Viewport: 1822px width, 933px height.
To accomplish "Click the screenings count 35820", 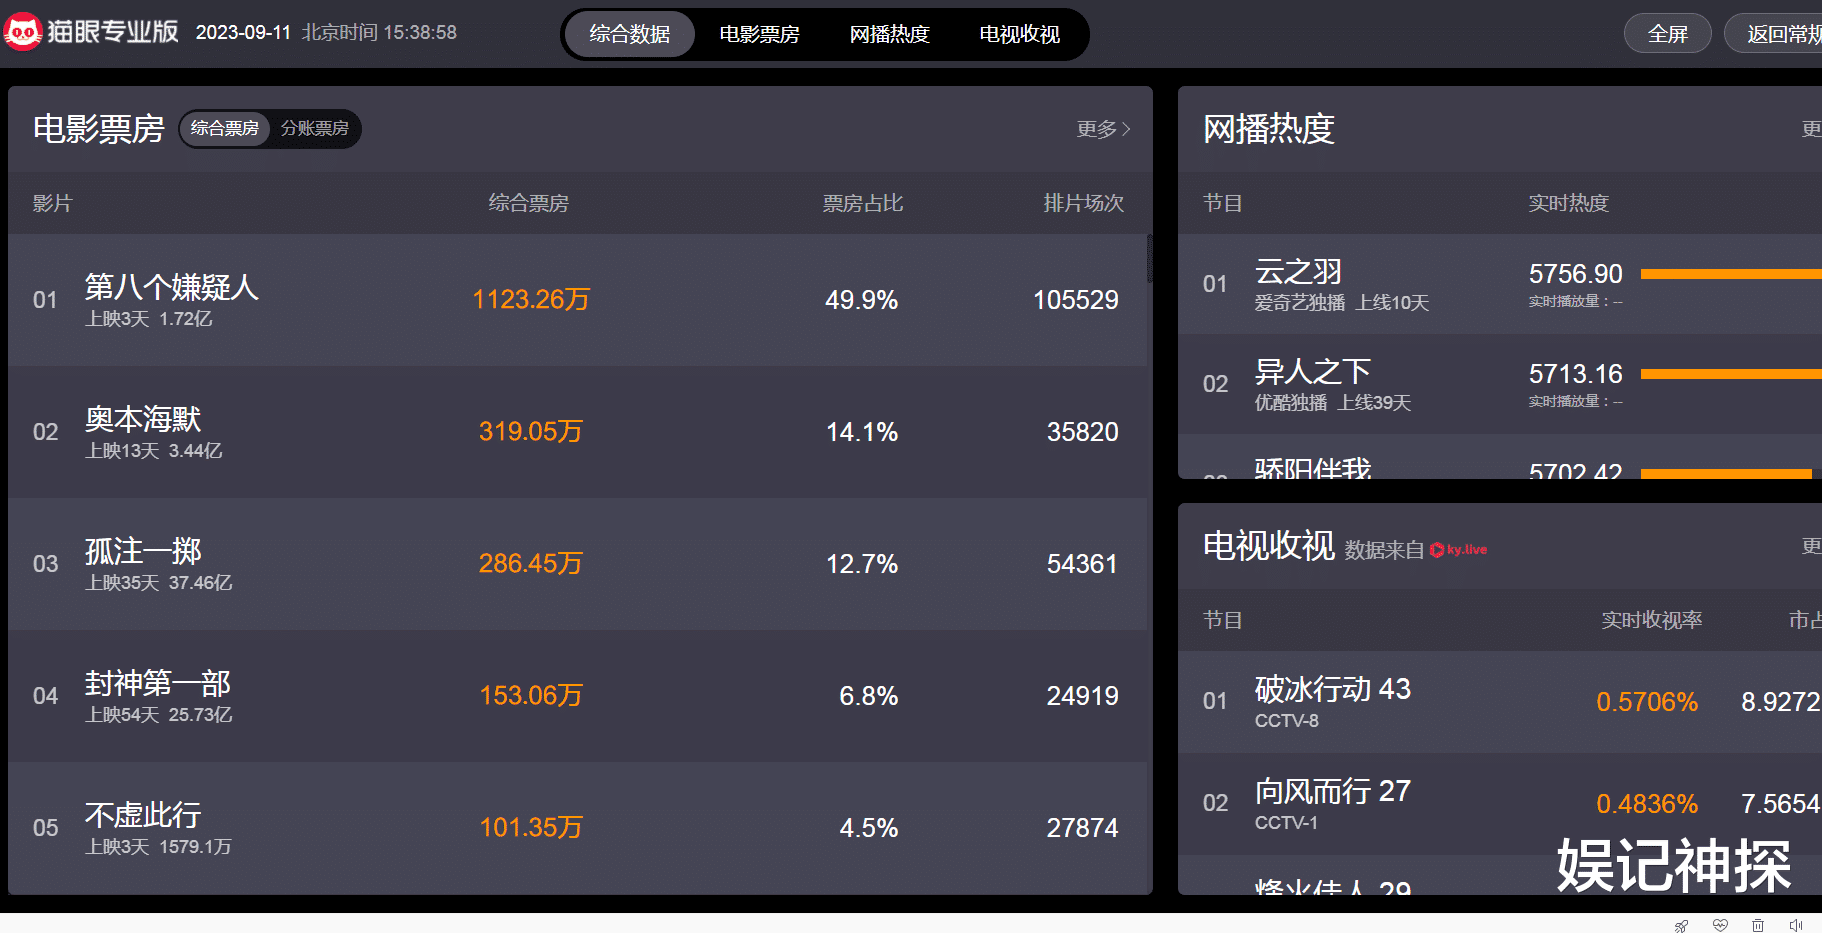I will [1083, 432].
